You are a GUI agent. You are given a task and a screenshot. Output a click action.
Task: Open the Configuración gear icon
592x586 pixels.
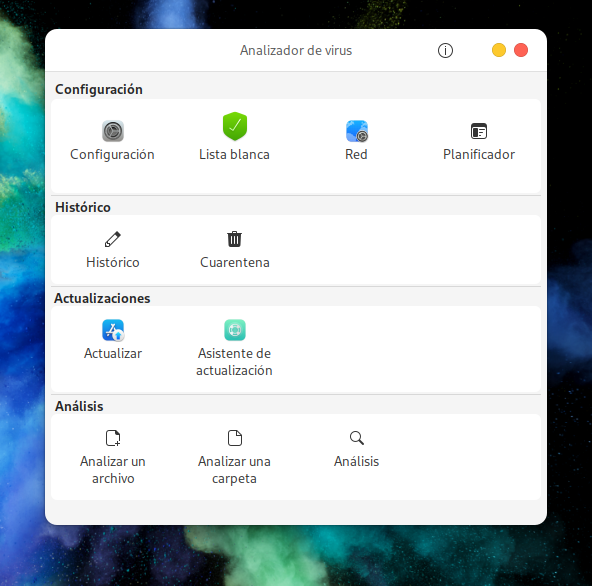[x=113, y=131]
